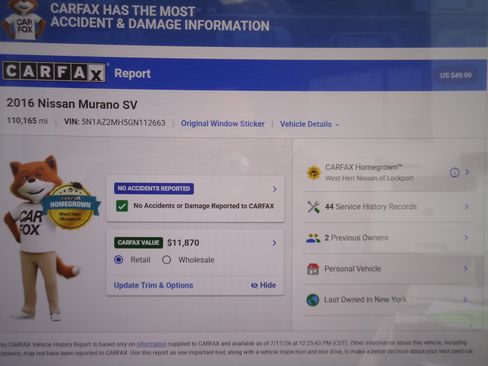Click the $11,870 value amount

click(183, 243)
